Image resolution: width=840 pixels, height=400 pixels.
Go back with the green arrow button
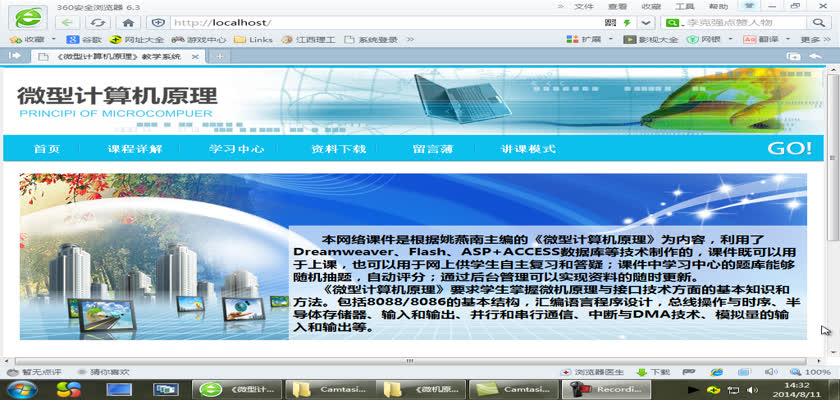[67, 22]
